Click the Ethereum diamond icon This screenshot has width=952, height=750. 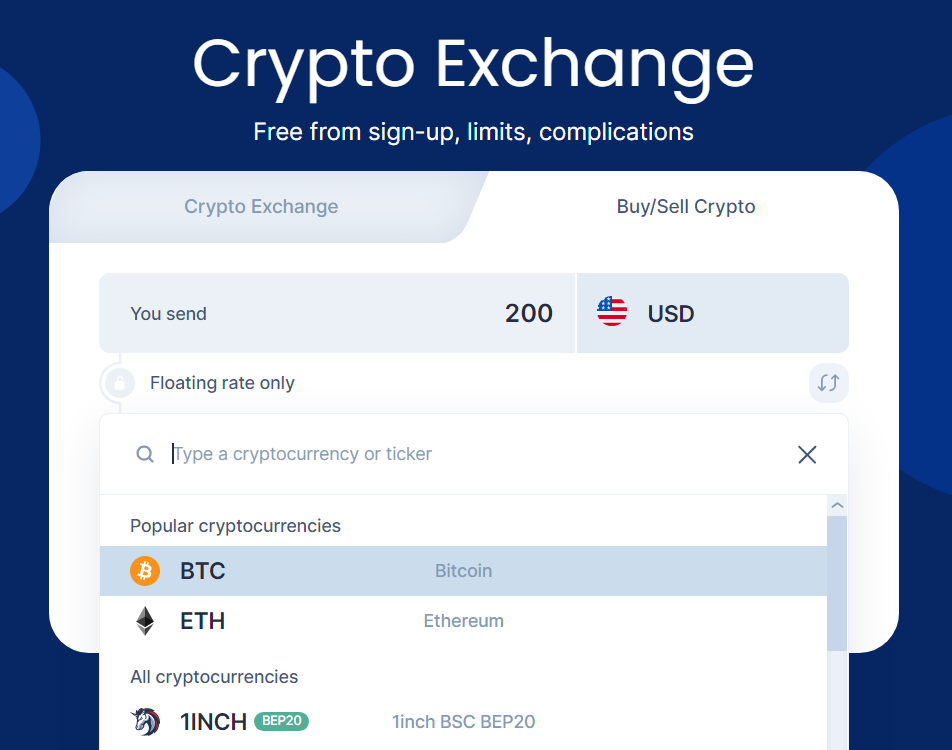pos(146,620)
